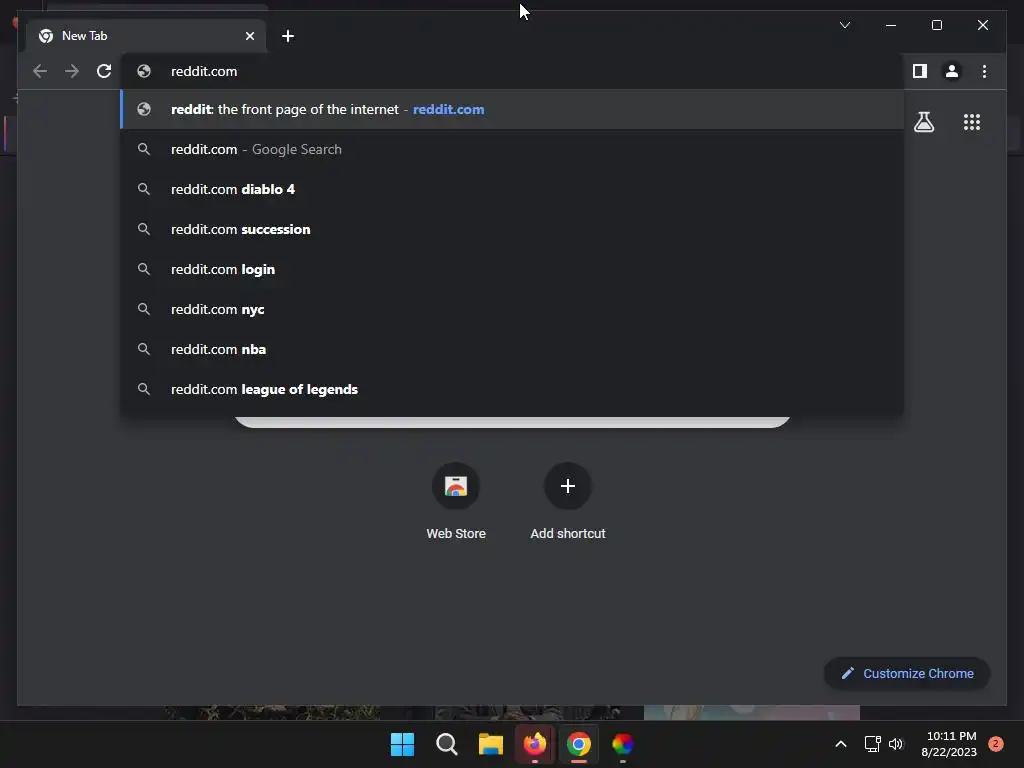Screen dimensions: 1024x768
Task: Open the clock showing 10:11 PM
Action: pos(949,744)
